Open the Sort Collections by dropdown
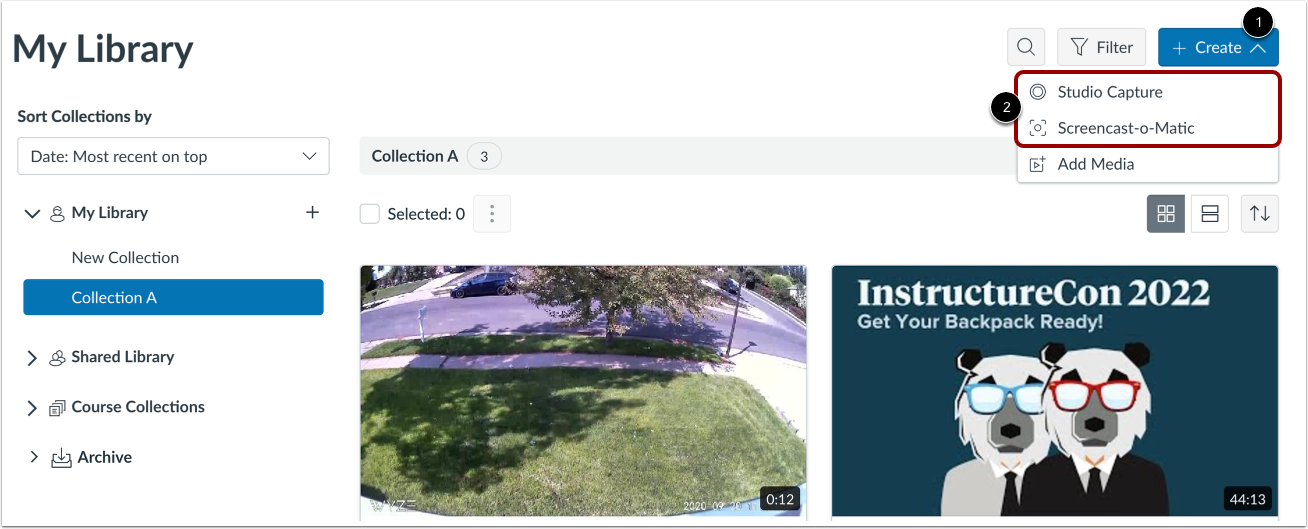 coord(173,157)
